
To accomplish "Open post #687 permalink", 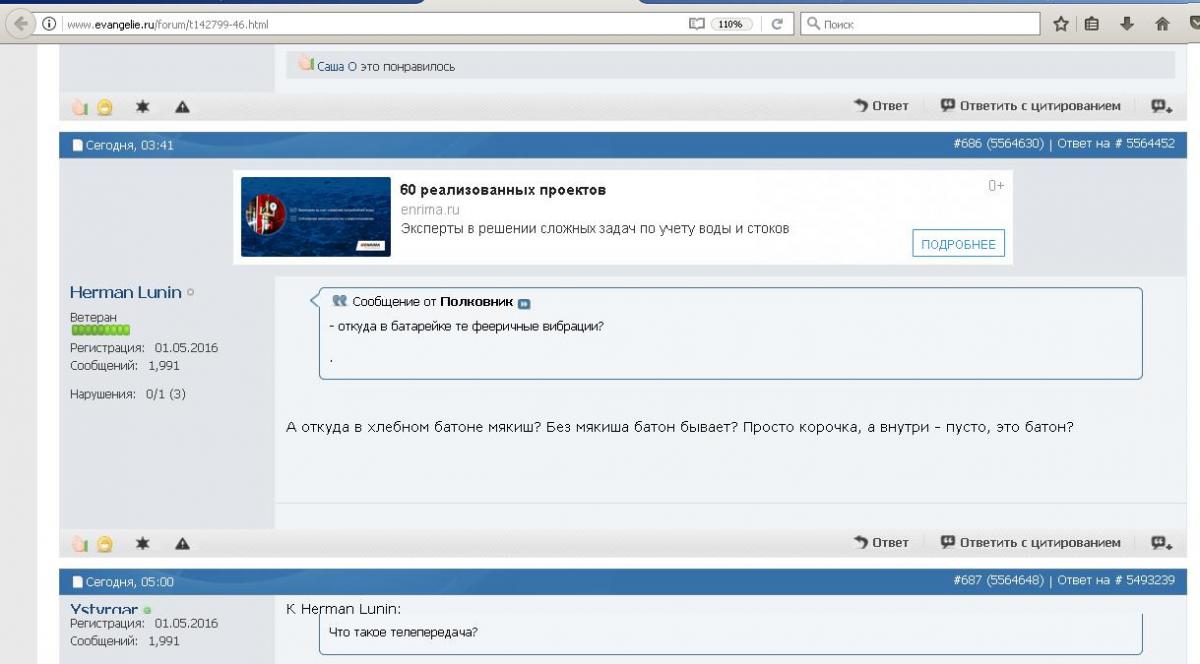I will (967, 581).
